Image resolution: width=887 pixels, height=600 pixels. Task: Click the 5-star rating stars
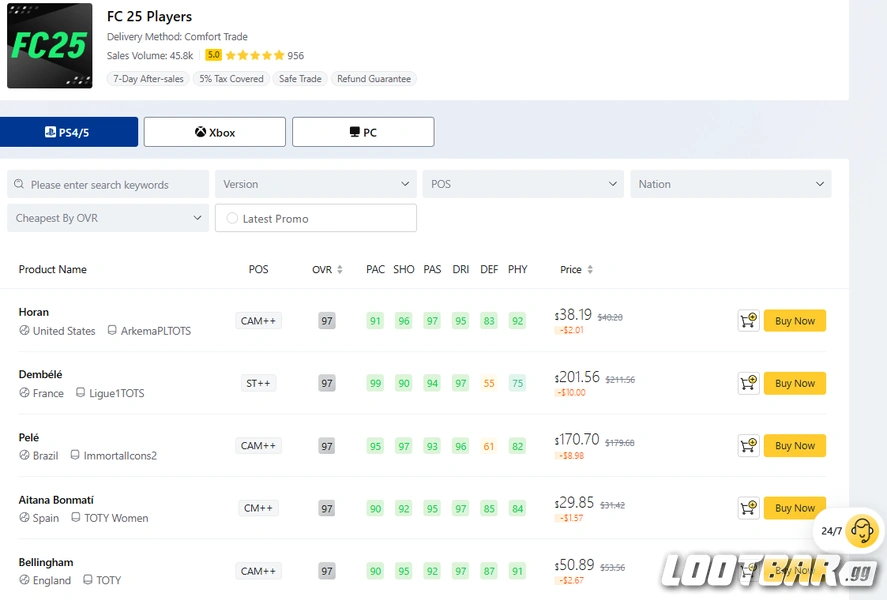click(x=255, y=56)
